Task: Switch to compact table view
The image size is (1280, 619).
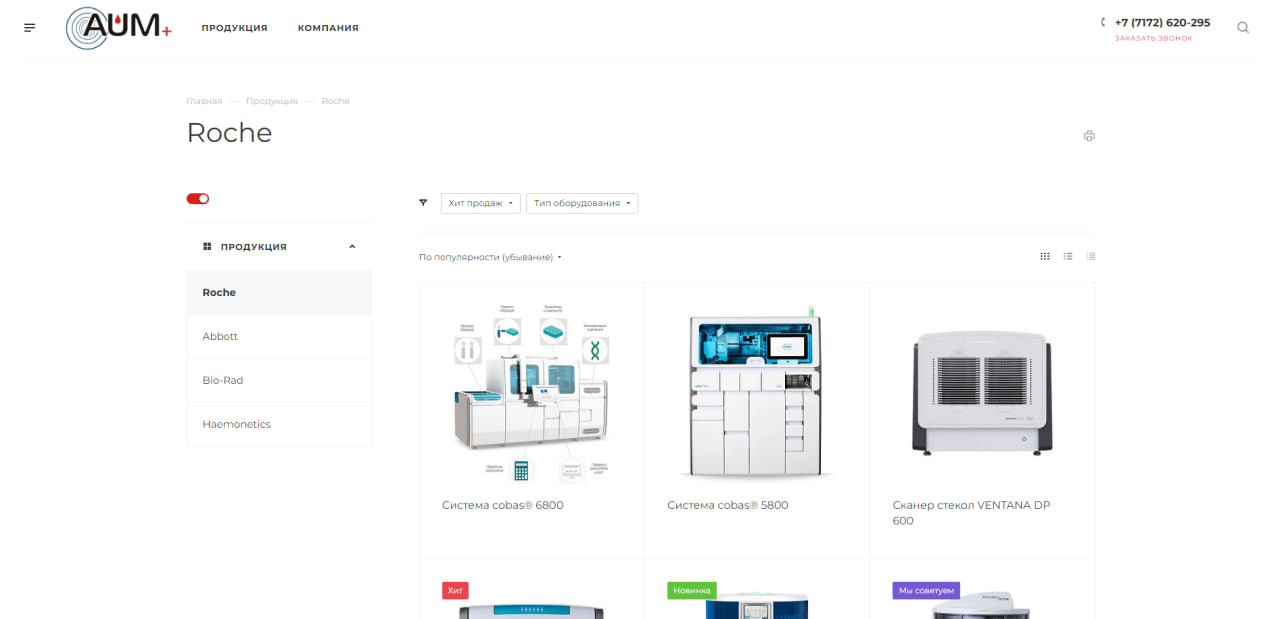Action: coord(1091,257)
